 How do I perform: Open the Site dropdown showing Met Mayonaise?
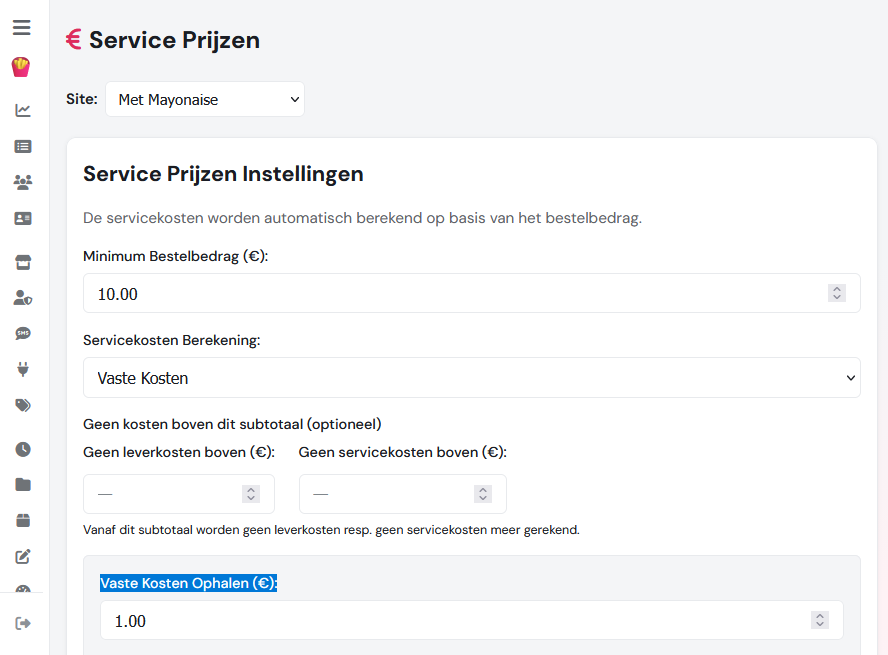click(205, 99)
